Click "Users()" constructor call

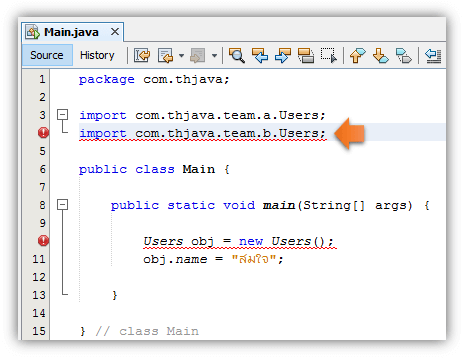298,241
